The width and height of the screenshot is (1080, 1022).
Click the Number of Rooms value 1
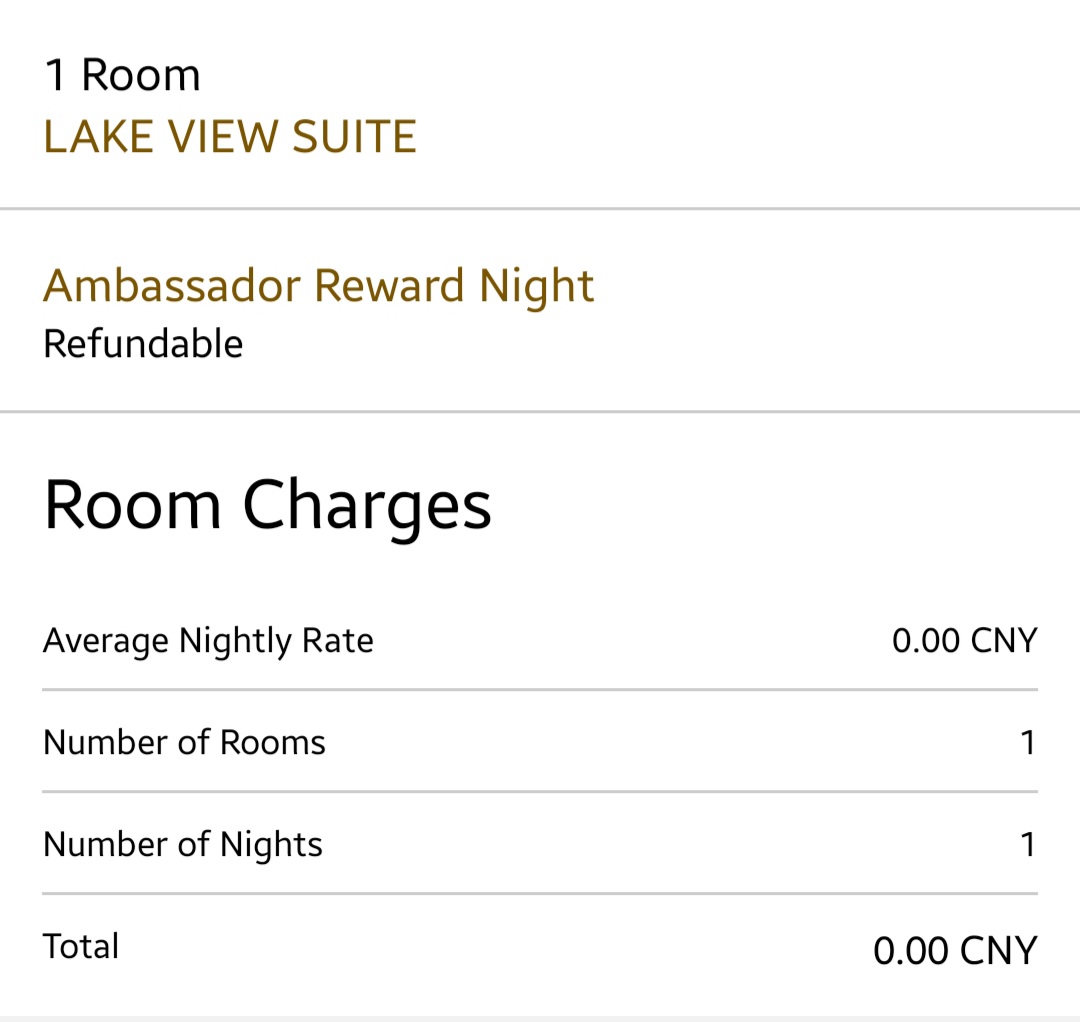click(x=1027, y=743)
